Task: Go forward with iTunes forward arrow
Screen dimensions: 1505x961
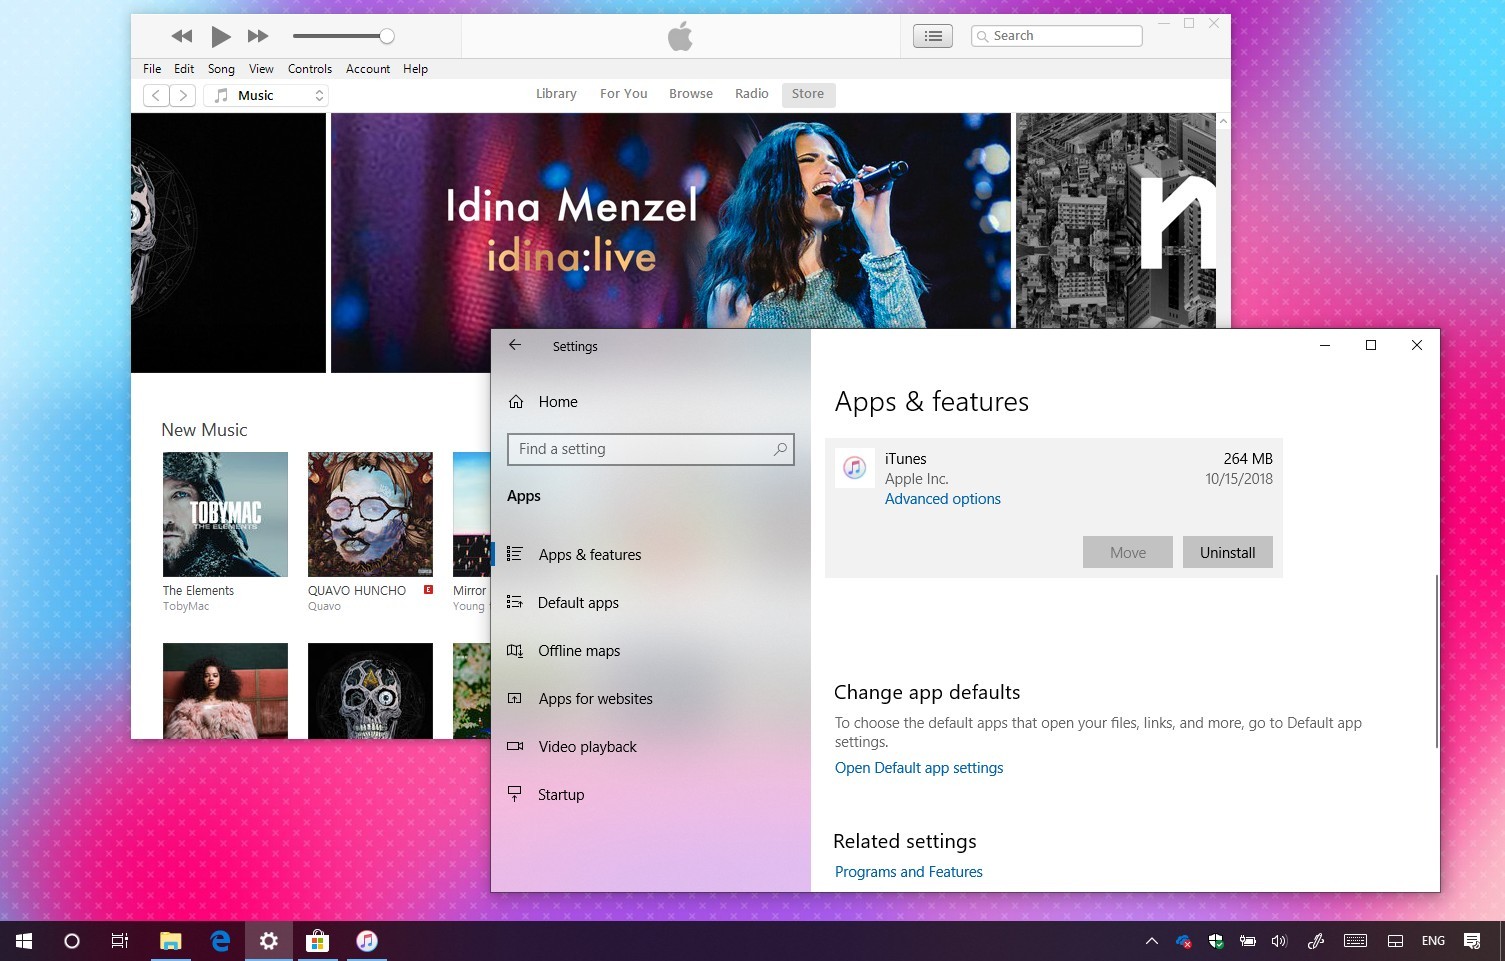Action: point(182,95)
